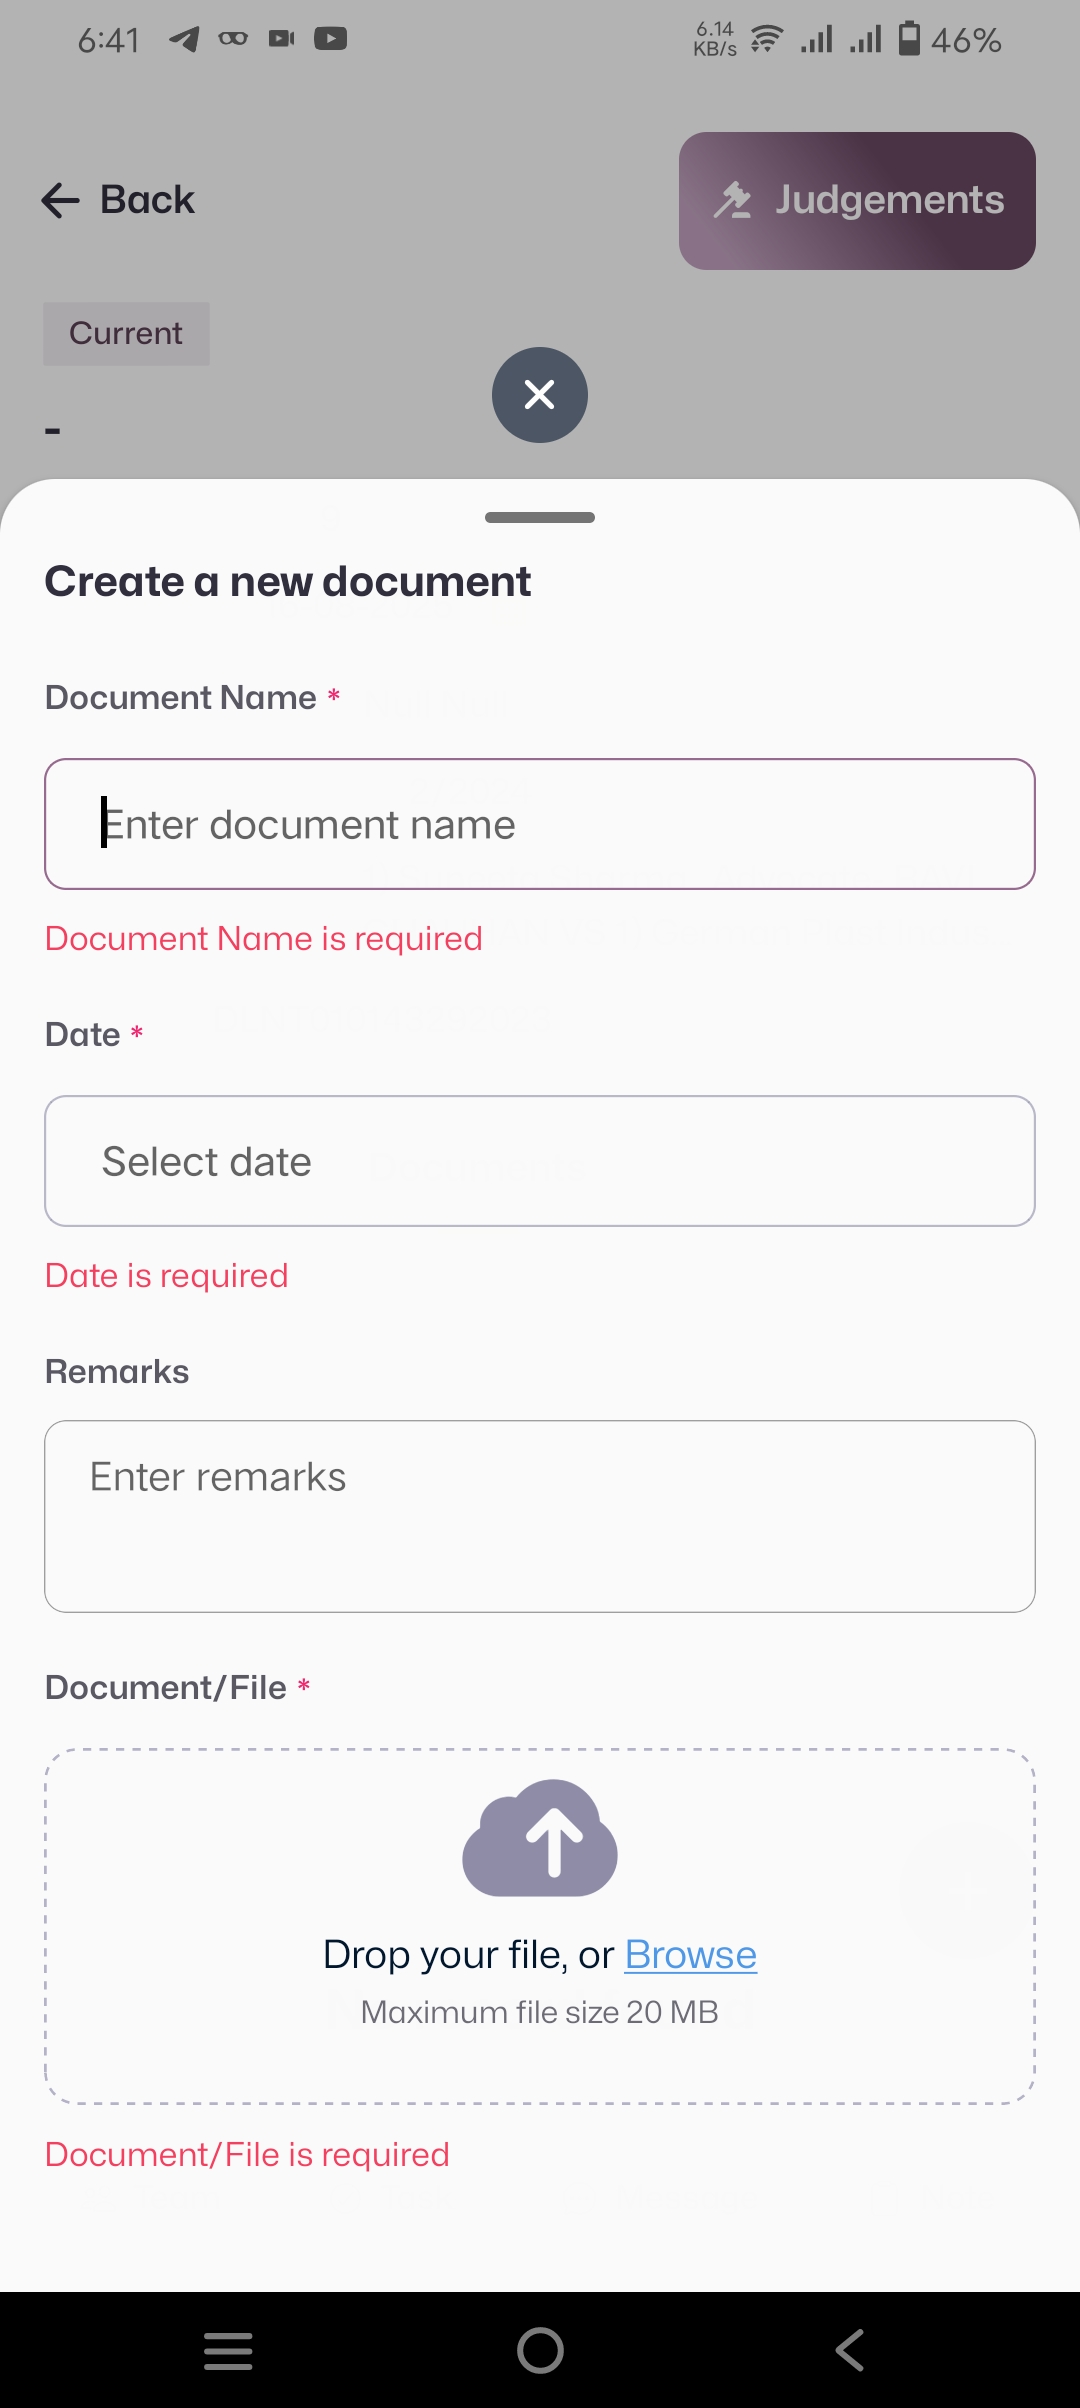1080x2408 pixels.
Task: Click the Browse file link
Action: 691,1954
